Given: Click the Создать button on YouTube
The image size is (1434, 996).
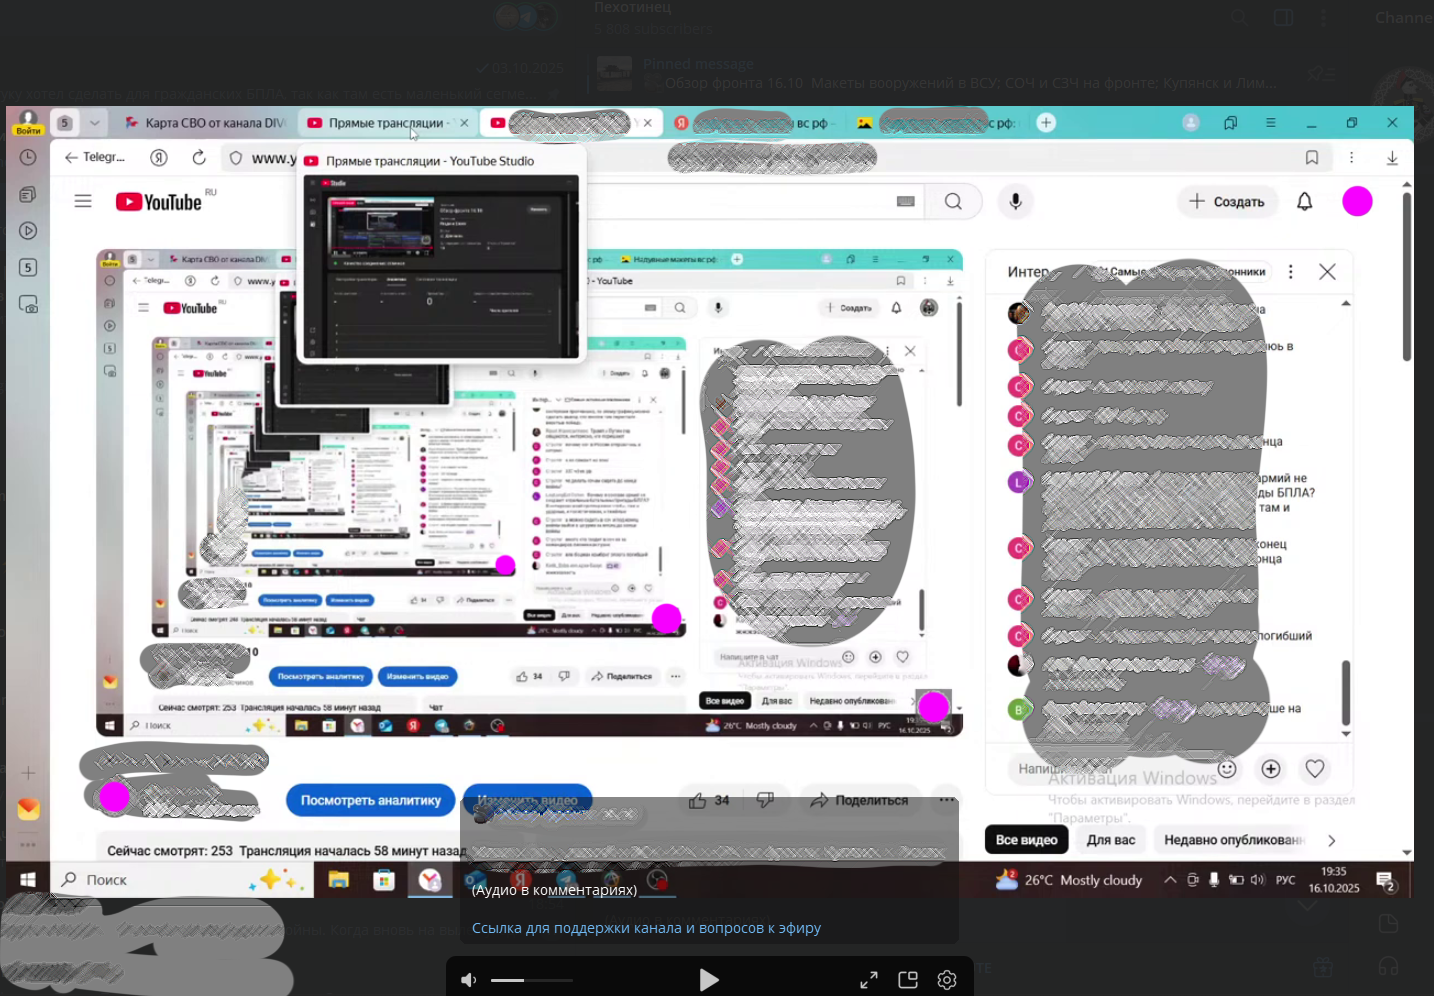Looking at the screenshot, I should click(x=1228, y=202).
